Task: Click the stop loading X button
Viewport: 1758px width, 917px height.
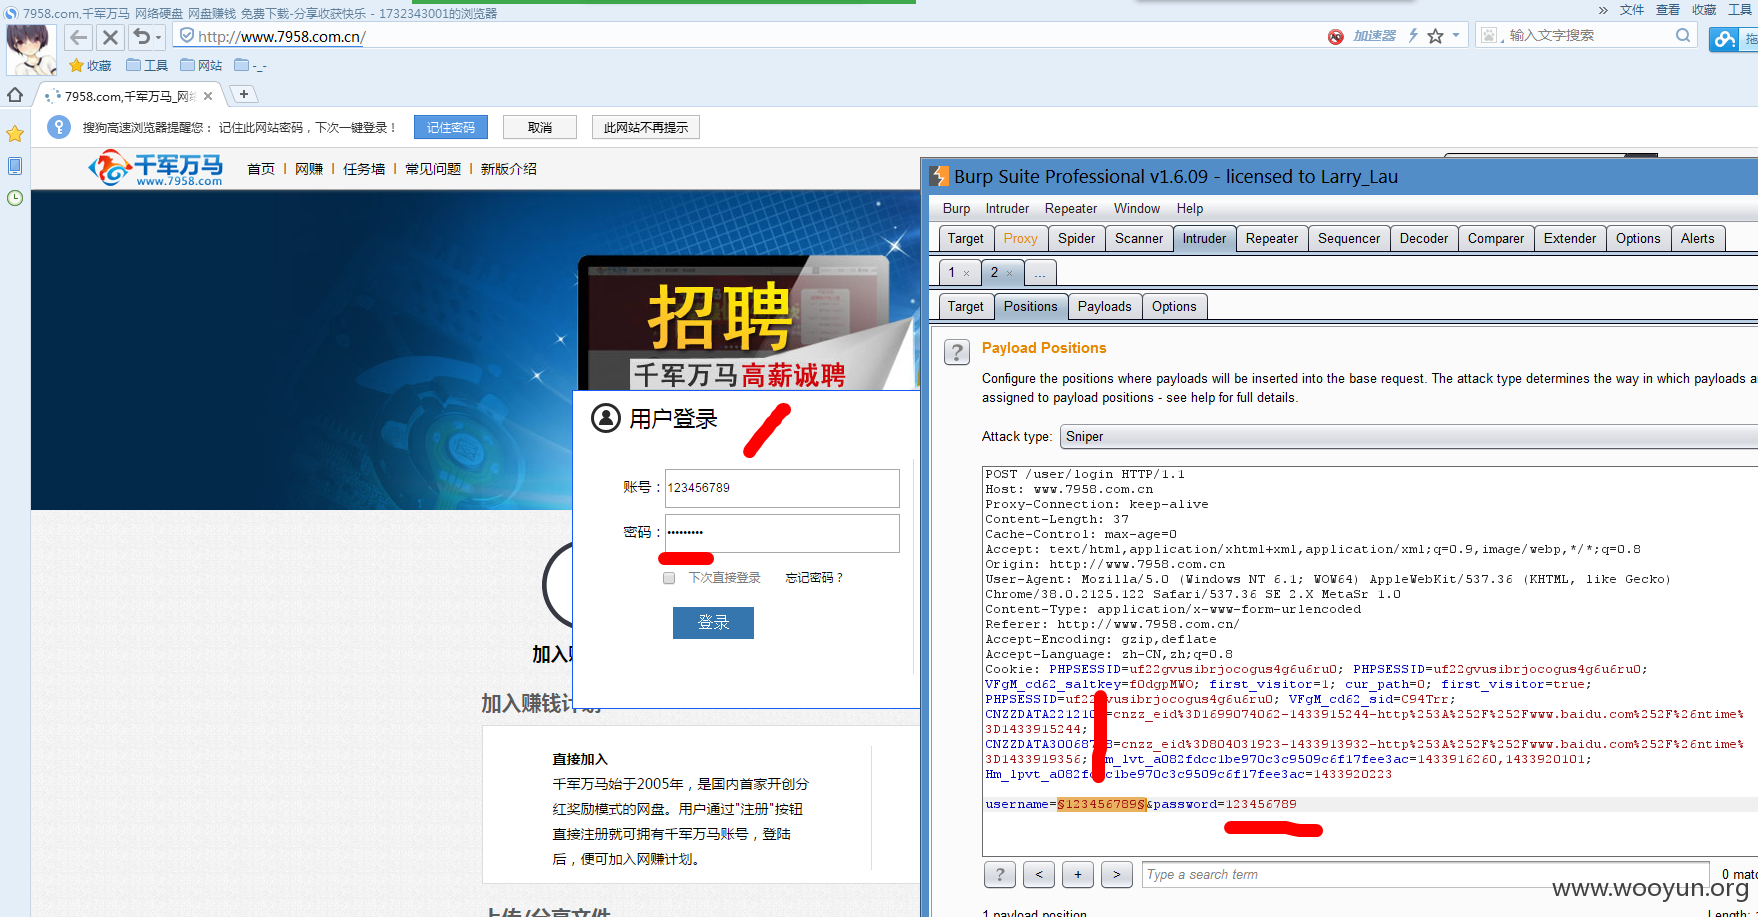Action: (x=110, y=37)
